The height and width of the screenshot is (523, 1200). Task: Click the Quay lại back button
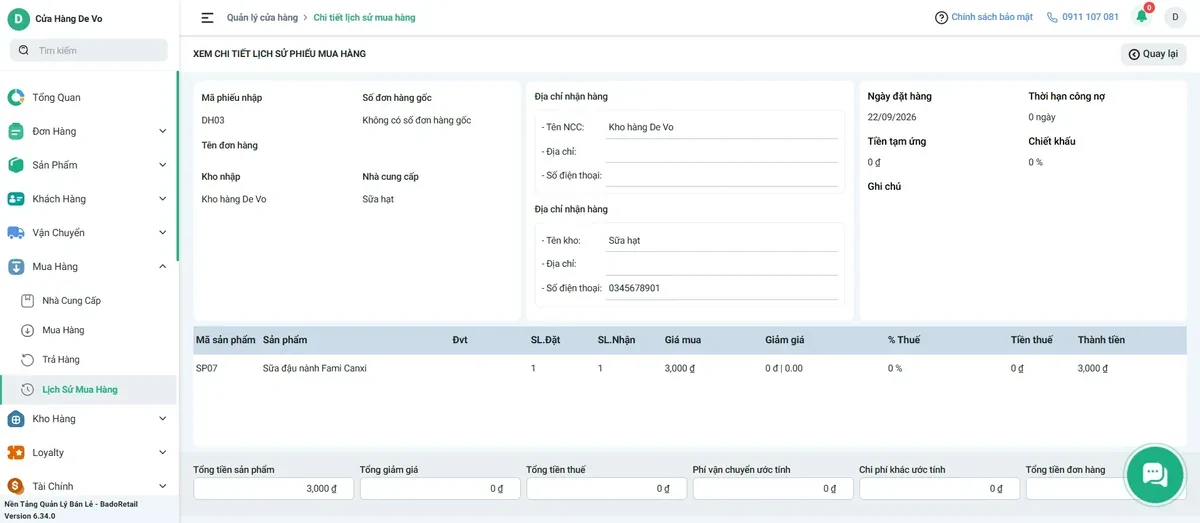pyautogui.click(x=1153, y=54)
